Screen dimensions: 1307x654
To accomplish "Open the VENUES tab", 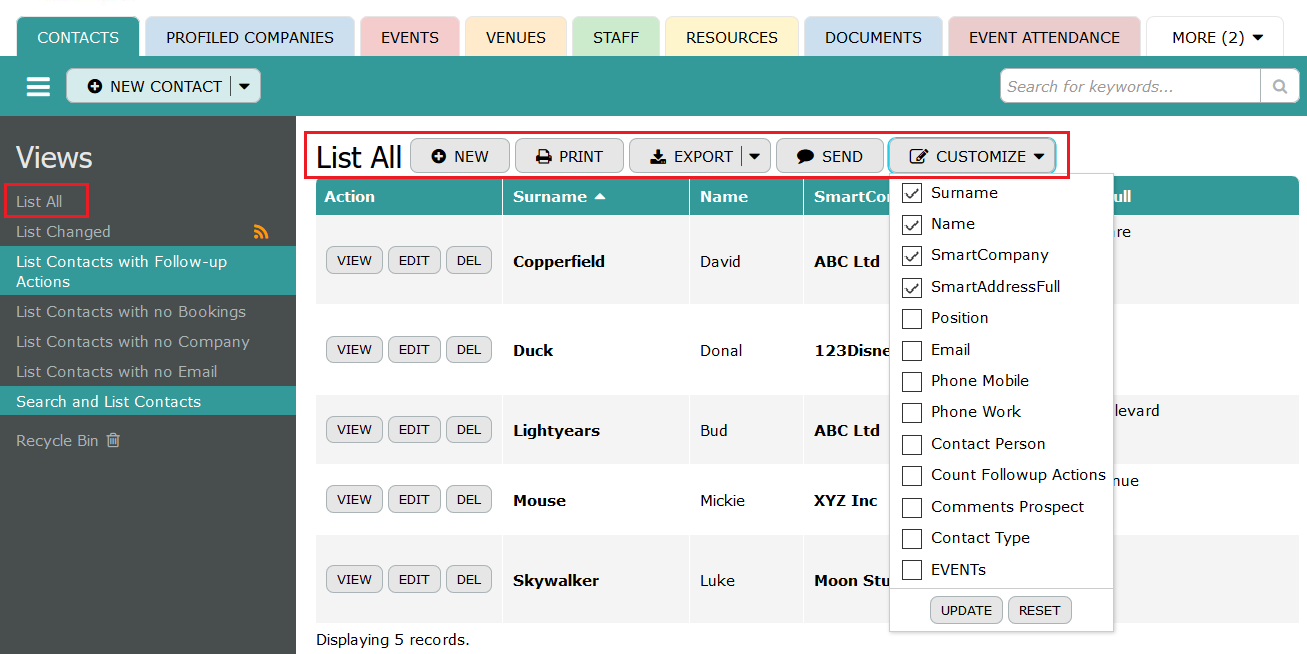I will [516, 37].
